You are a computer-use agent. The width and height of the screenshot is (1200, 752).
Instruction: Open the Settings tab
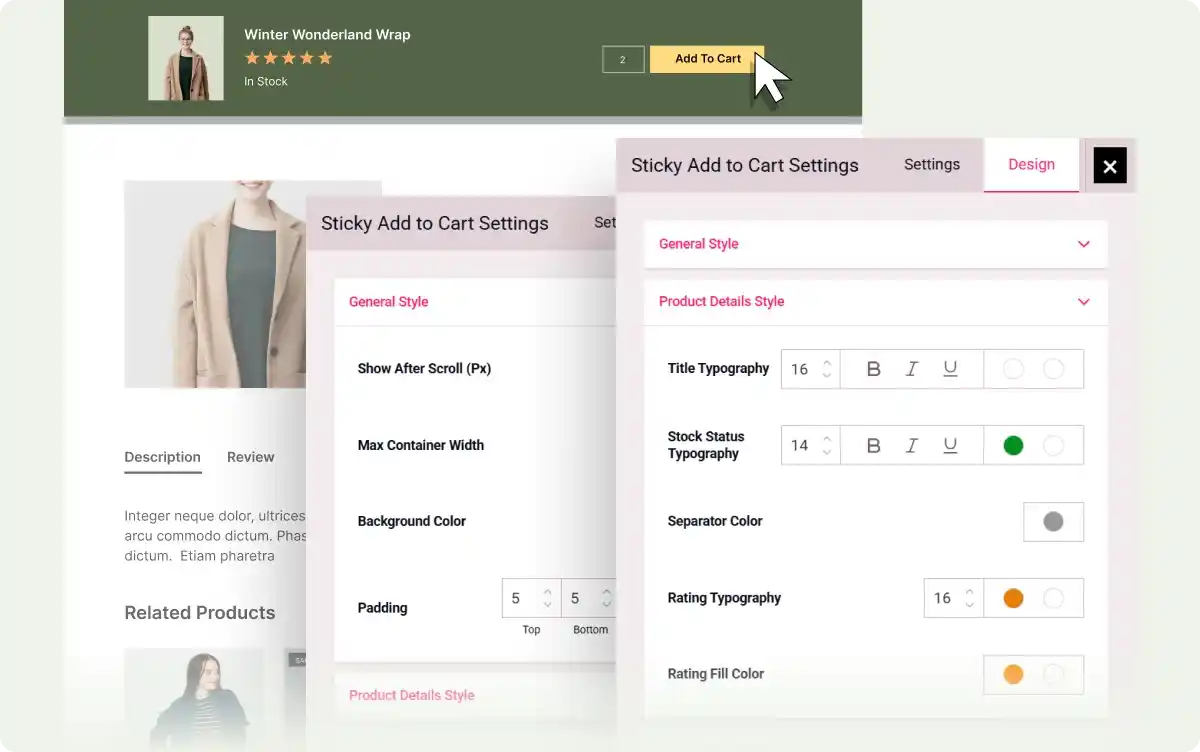pos(931,165)
